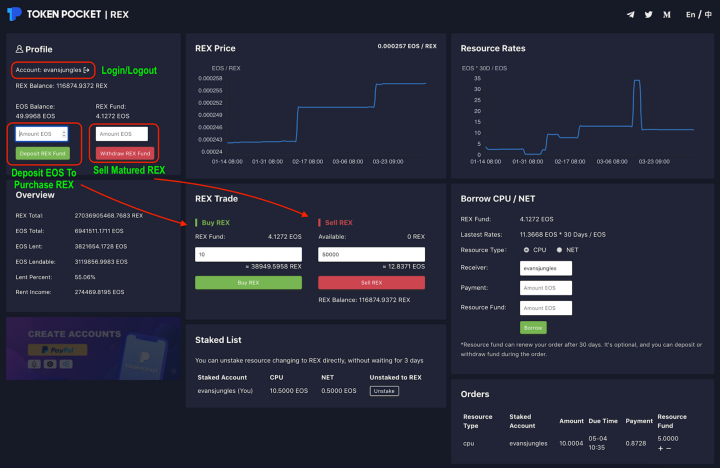Switch the language to En
Image resolution: width=720 pixels, height=468 pixels.
pos(690,15)
